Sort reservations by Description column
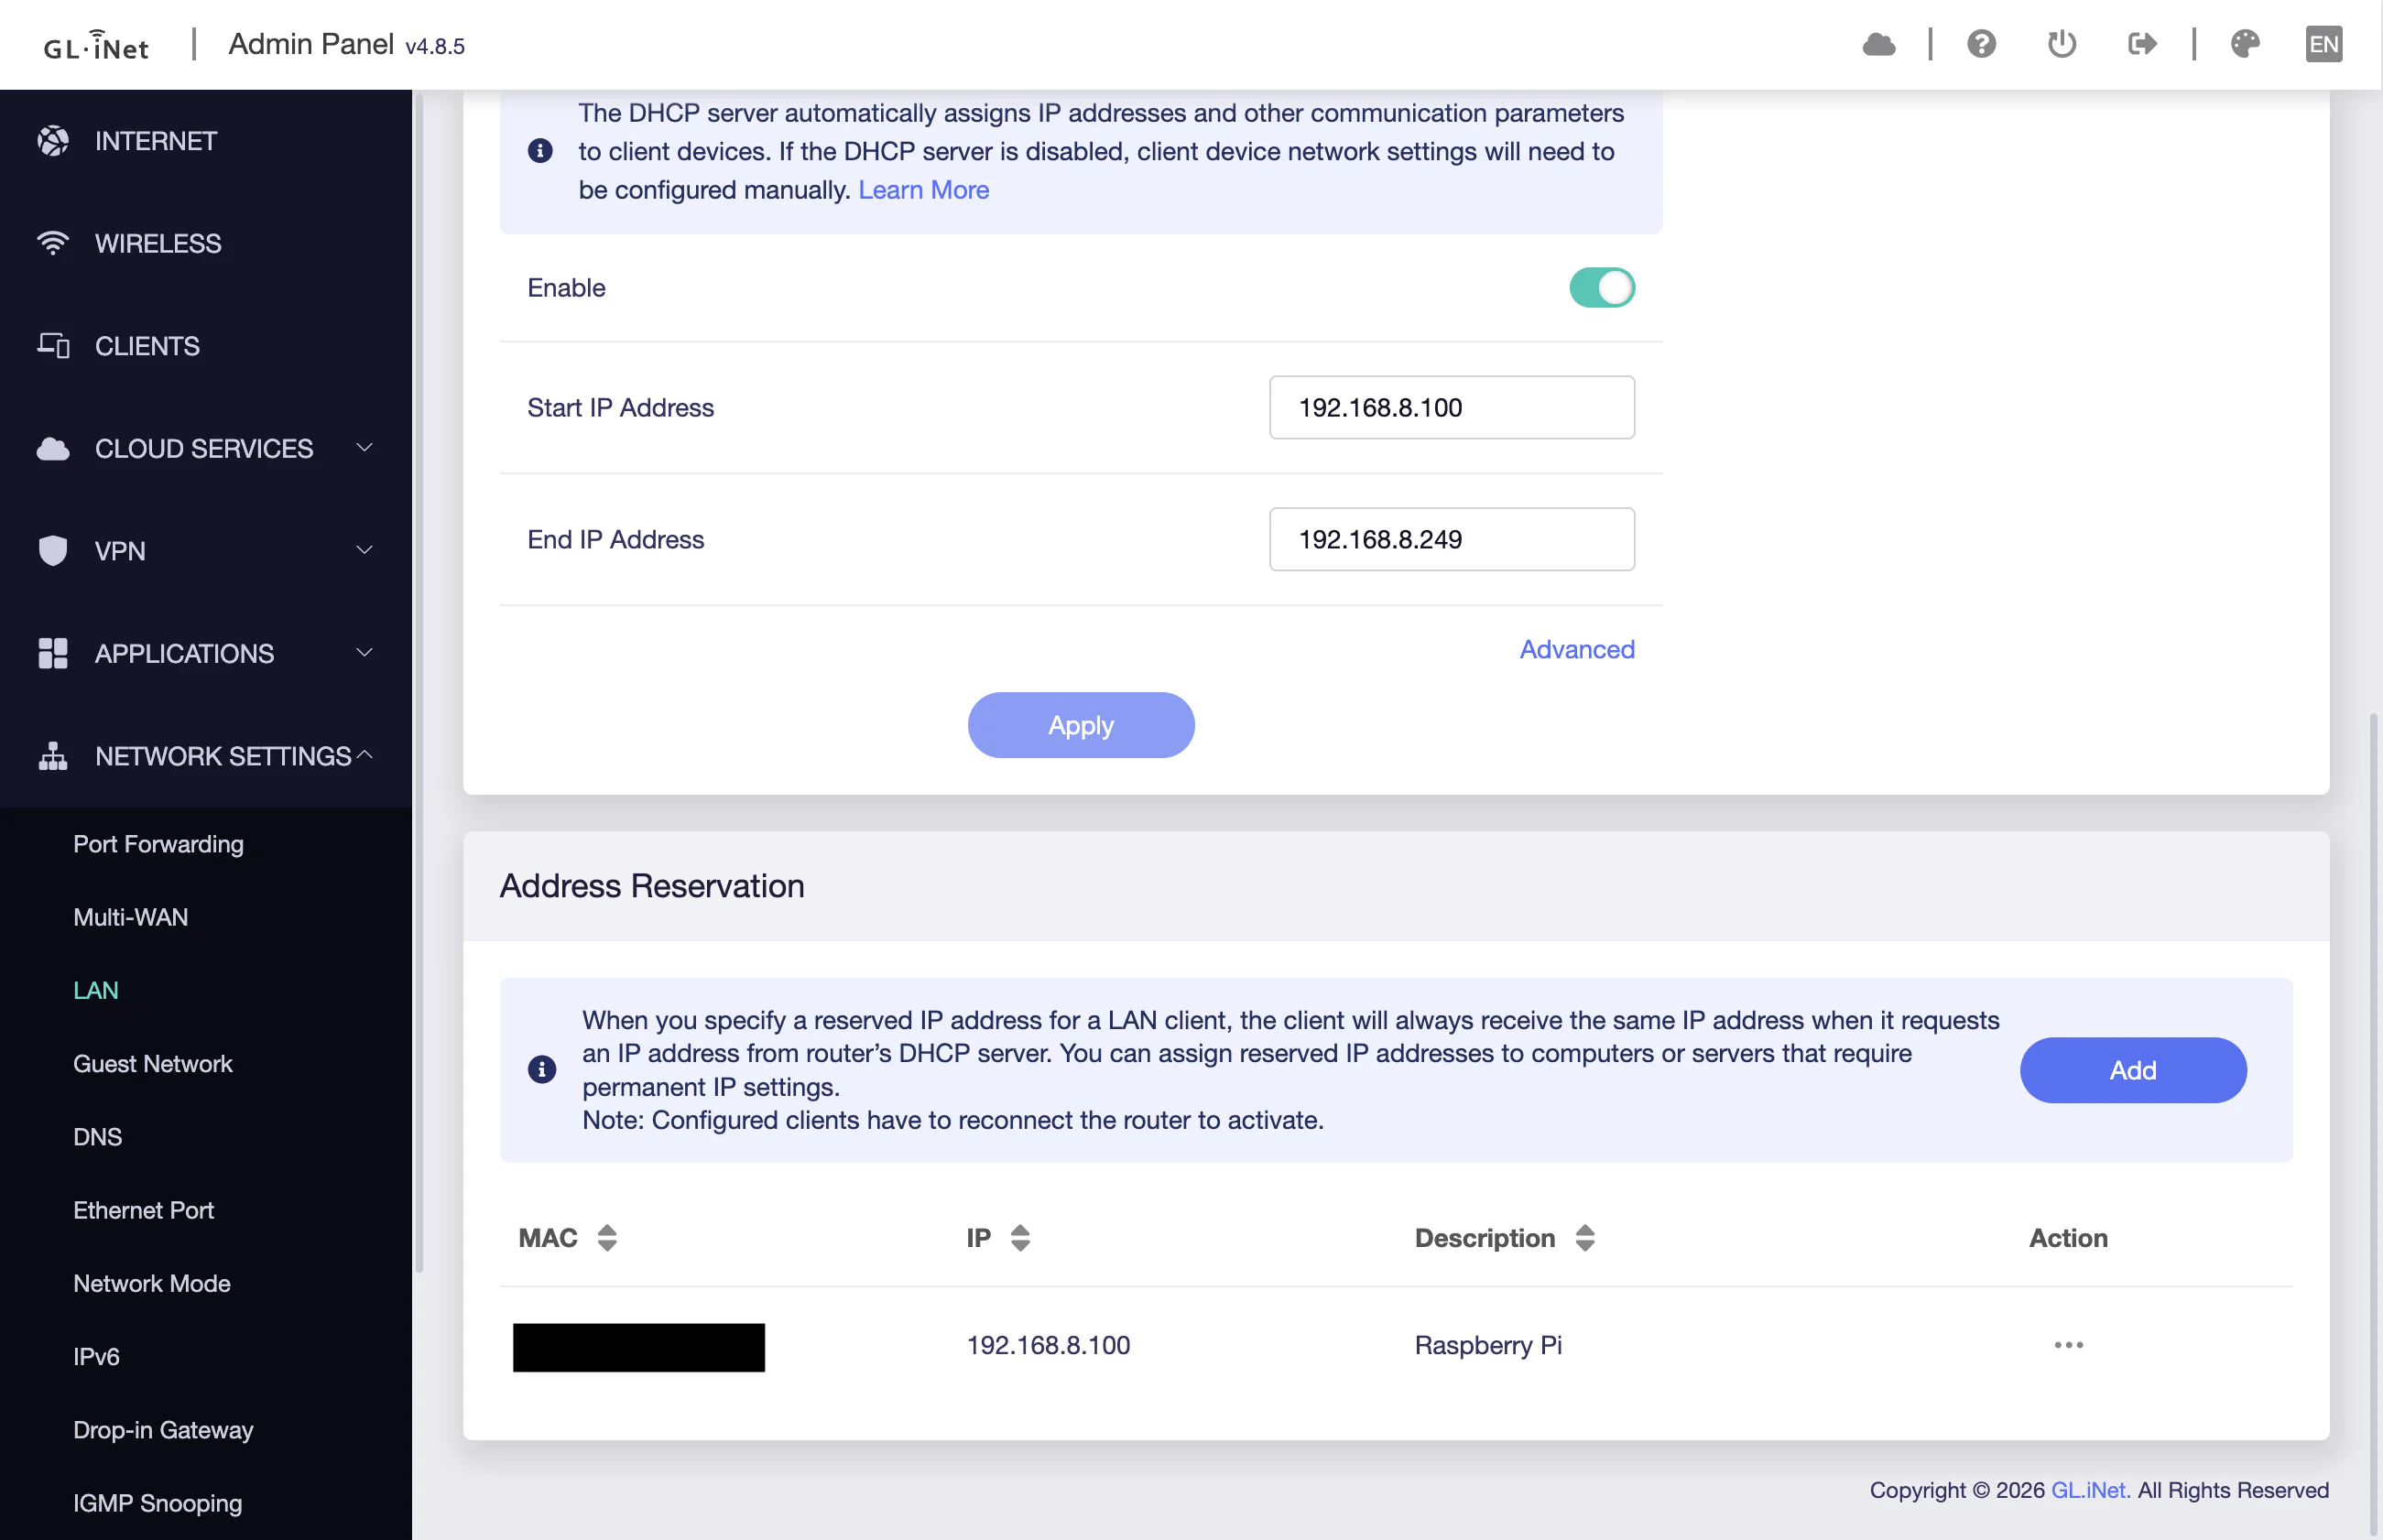The width and height of the screenshot is (2383, 1540). (x=1585, y=1238)
